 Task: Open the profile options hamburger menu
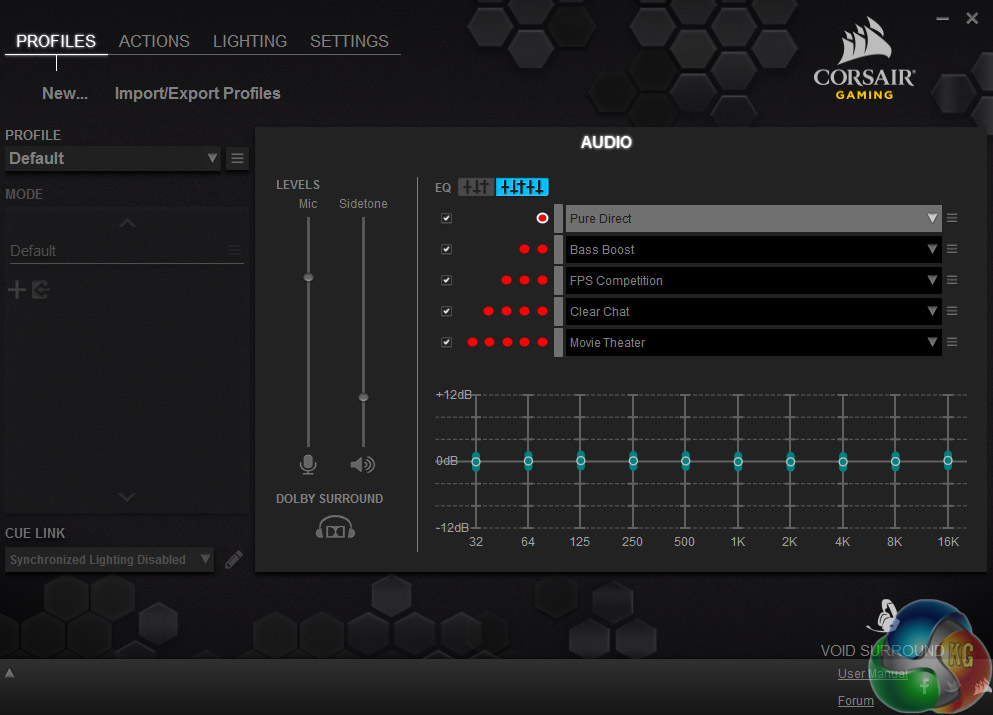[x=236, y=158]
